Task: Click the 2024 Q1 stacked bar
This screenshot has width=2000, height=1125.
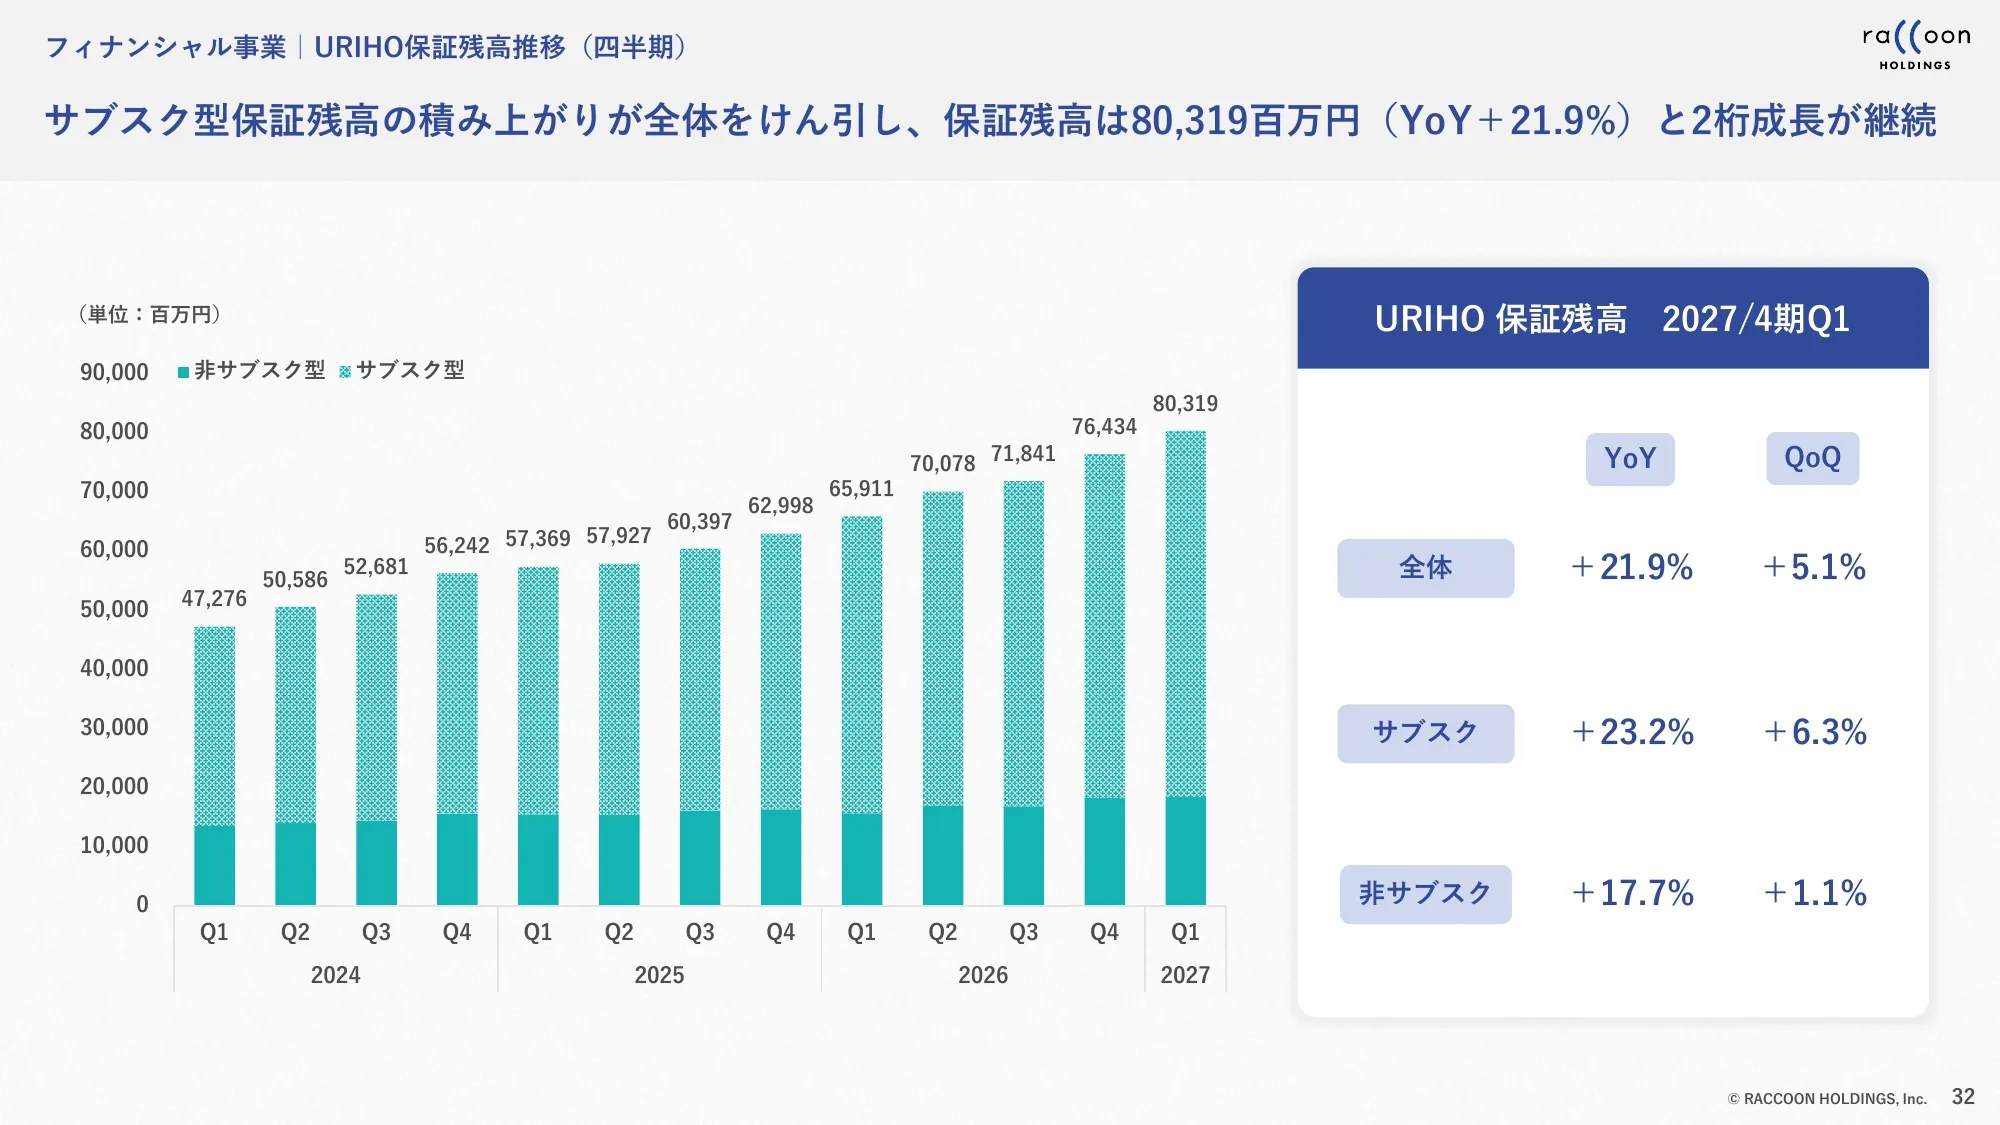Action: click(x=214, y=766)
